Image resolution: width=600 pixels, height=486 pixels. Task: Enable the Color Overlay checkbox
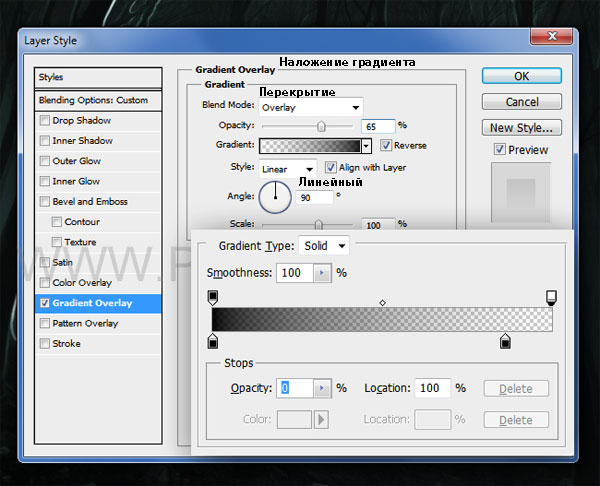pyautogui.click(x=45, y=282)
